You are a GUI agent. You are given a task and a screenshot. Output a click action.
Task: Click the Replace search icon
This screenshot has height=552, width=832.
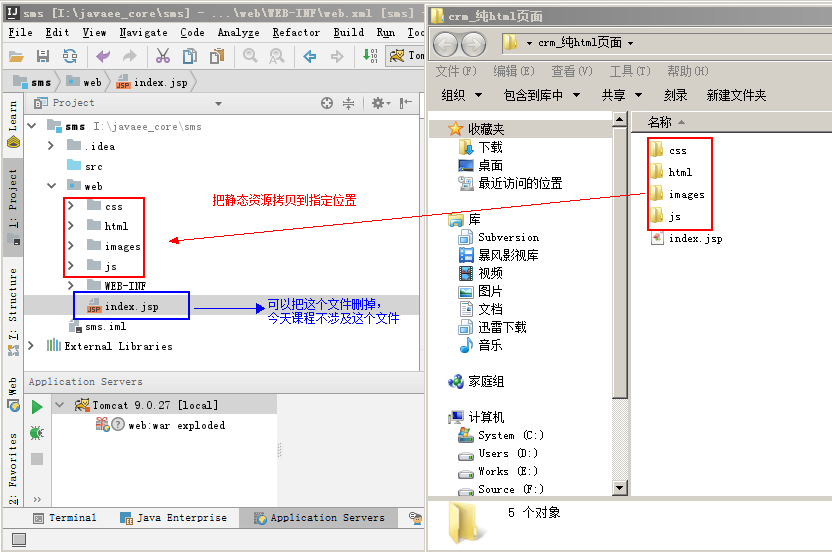pyautogui.click(x=276, y=56)
